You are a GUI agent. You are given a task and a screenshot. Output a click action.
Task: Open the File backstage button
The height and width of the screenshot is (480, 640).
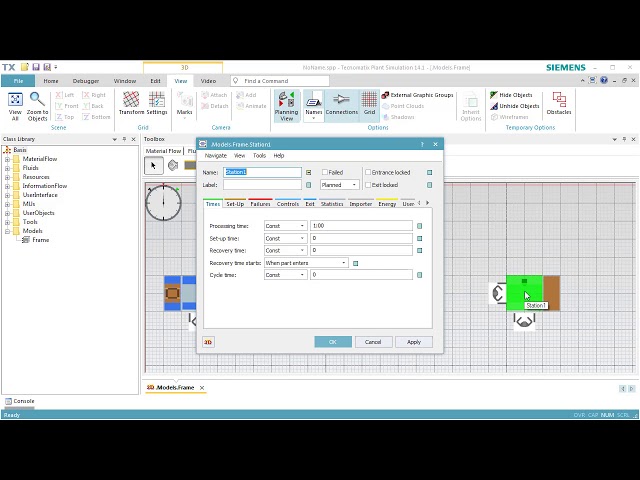pyautogui.click(x=18, y=81)
